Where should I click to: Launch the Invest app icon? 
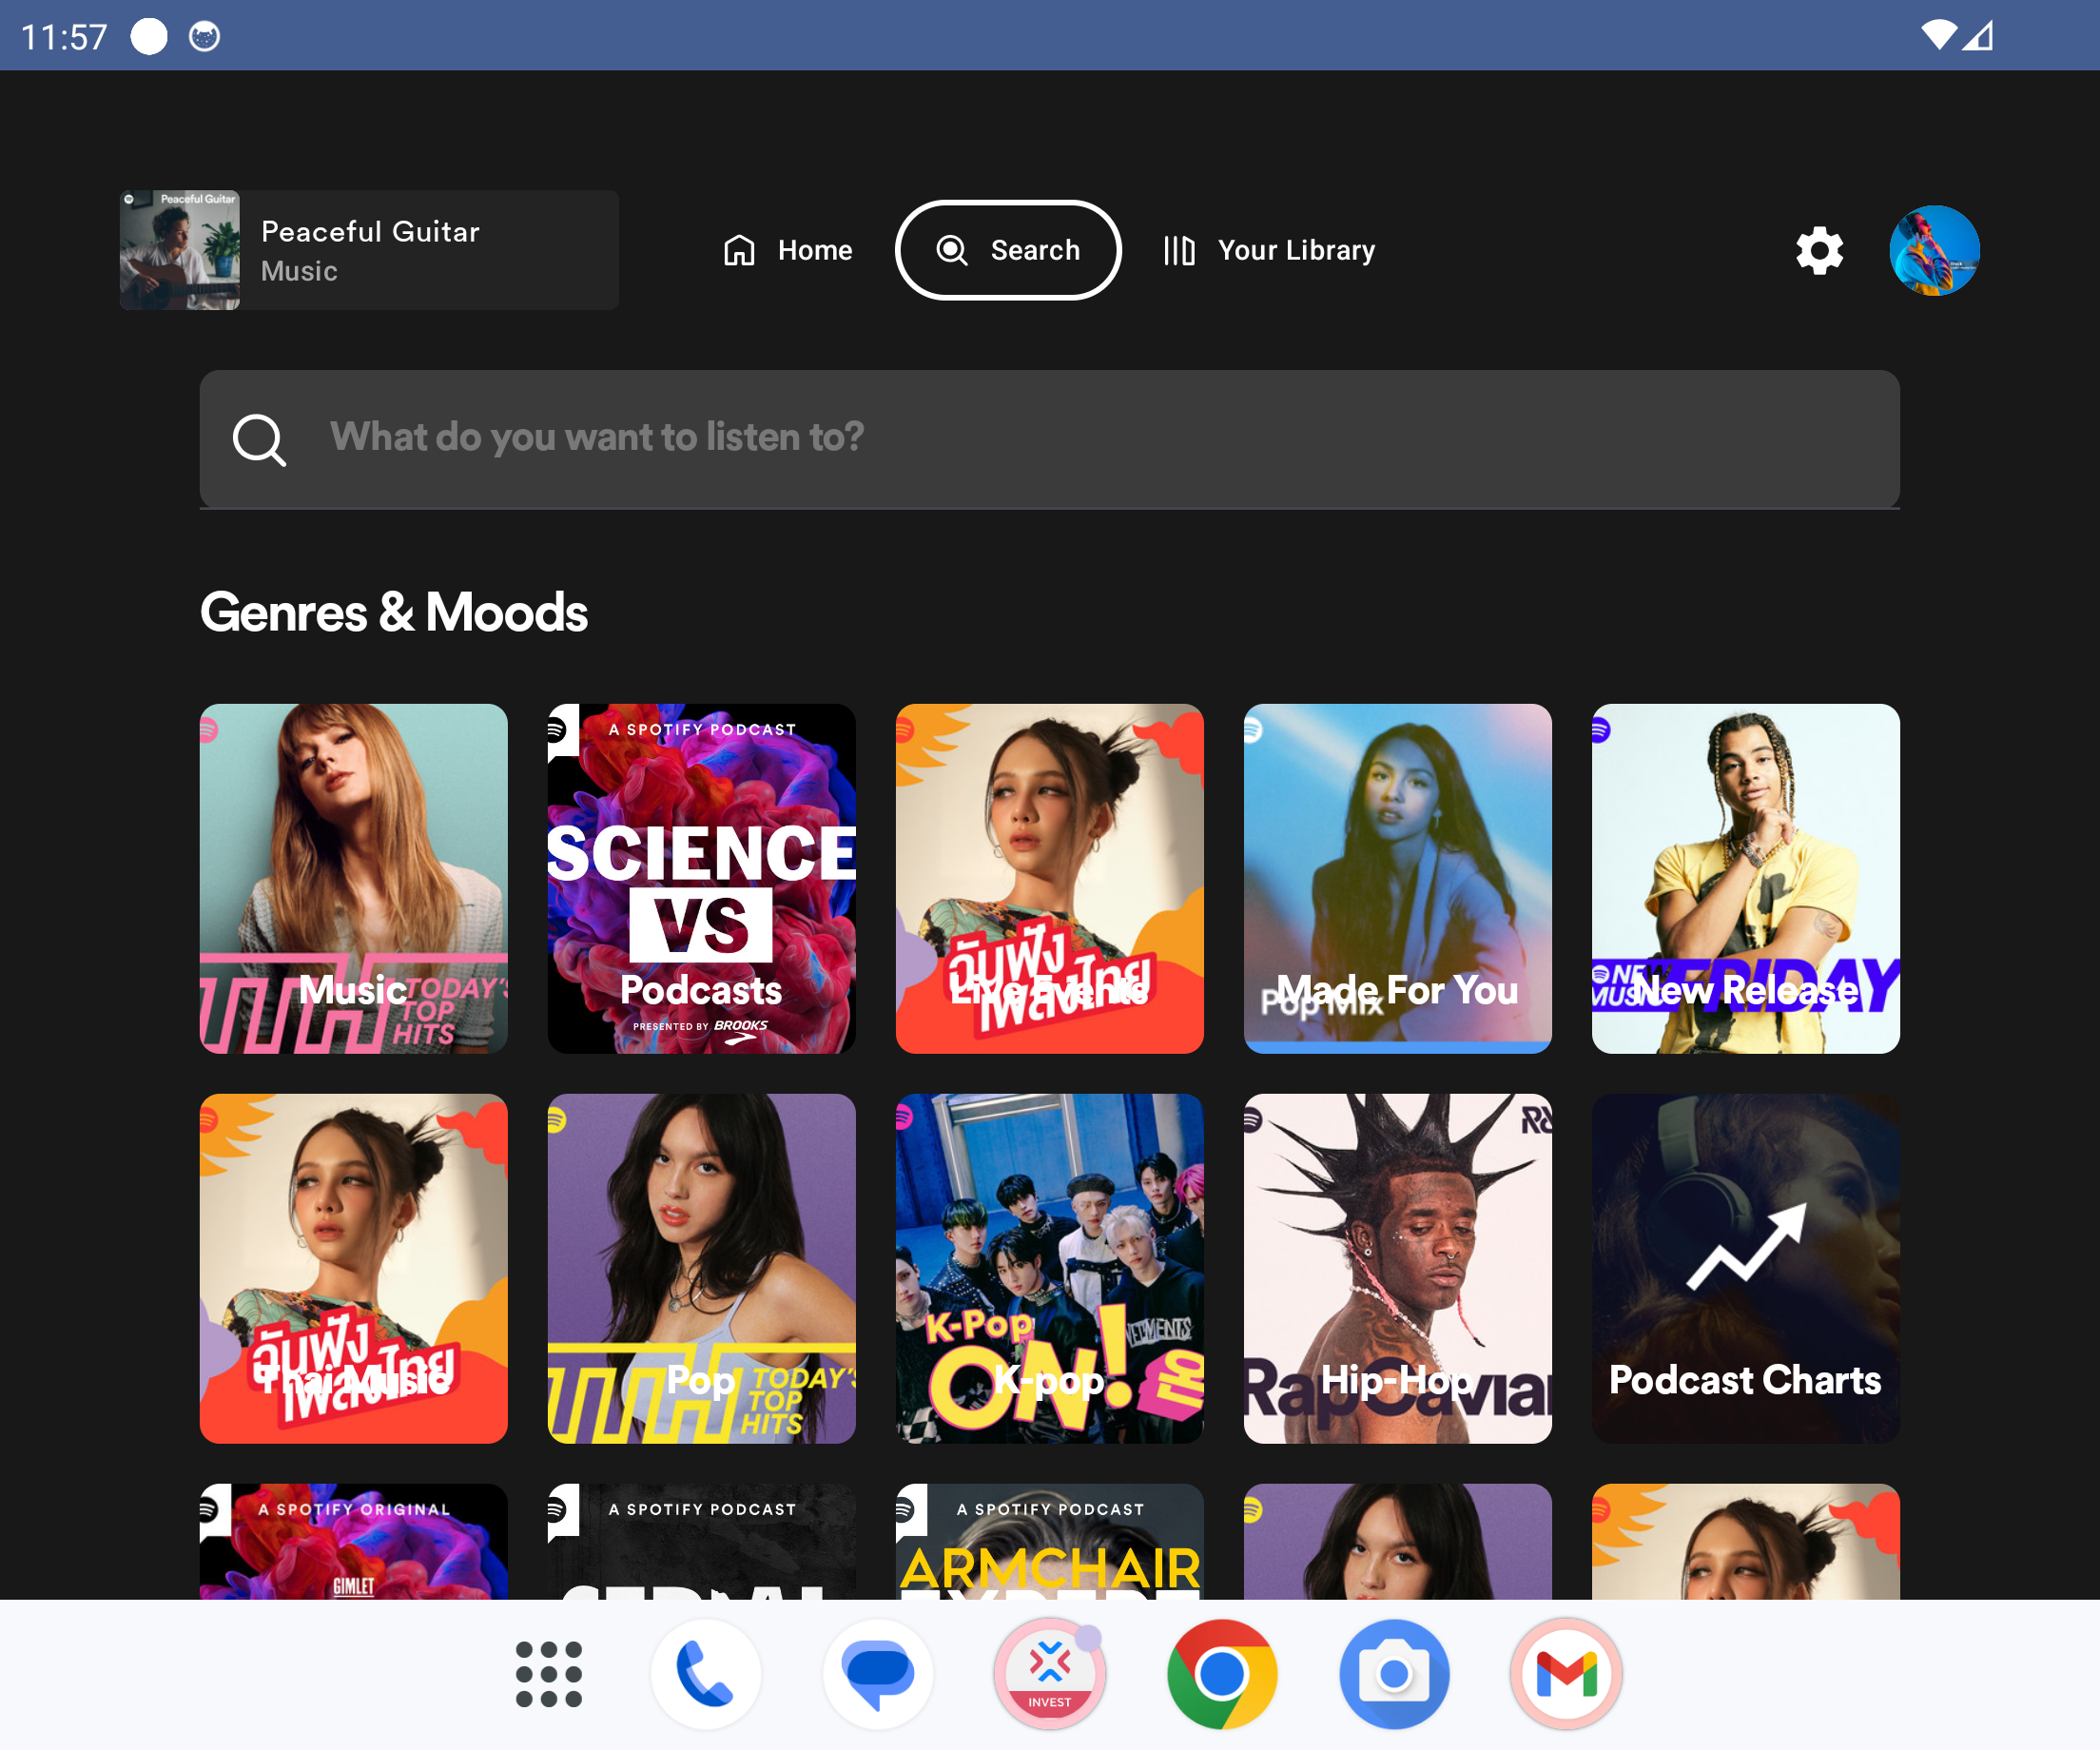[1049, 1673]
